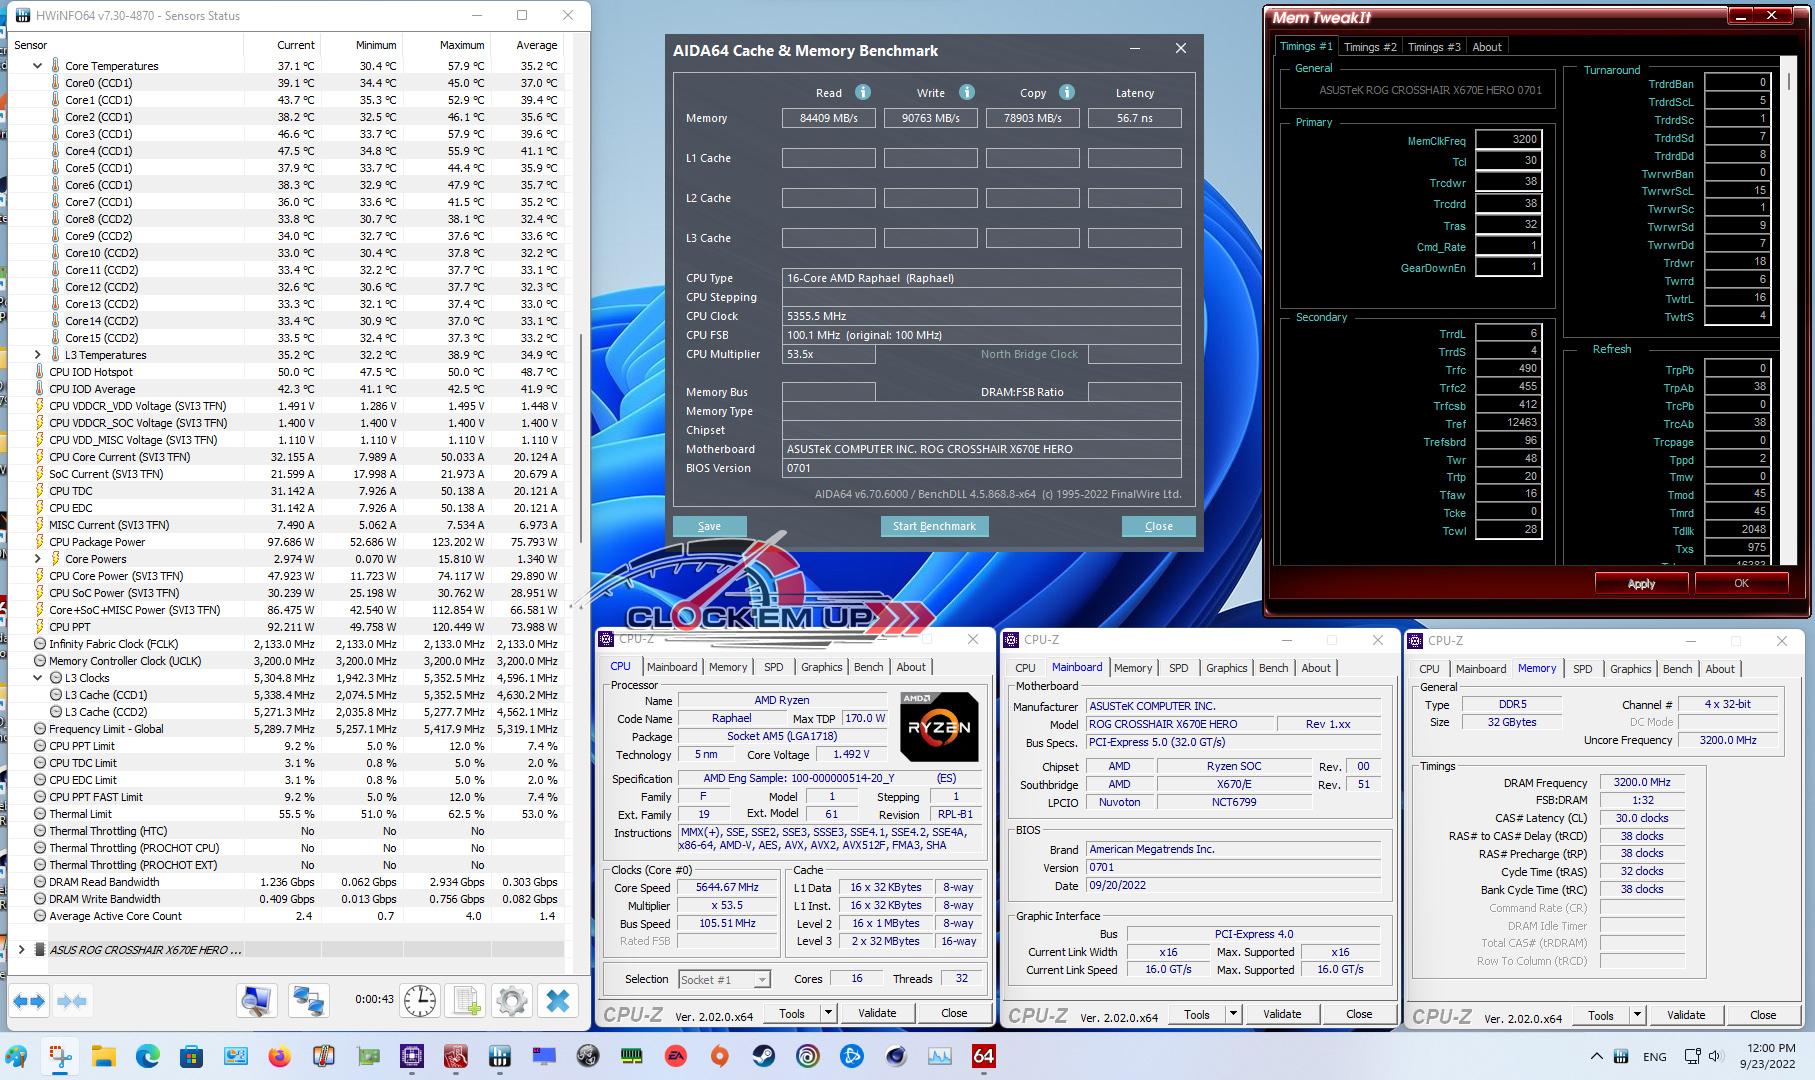Click HWiNFO collapse columns arrows icon
Screen dimensions: 1815x1080
(72, 1000)
